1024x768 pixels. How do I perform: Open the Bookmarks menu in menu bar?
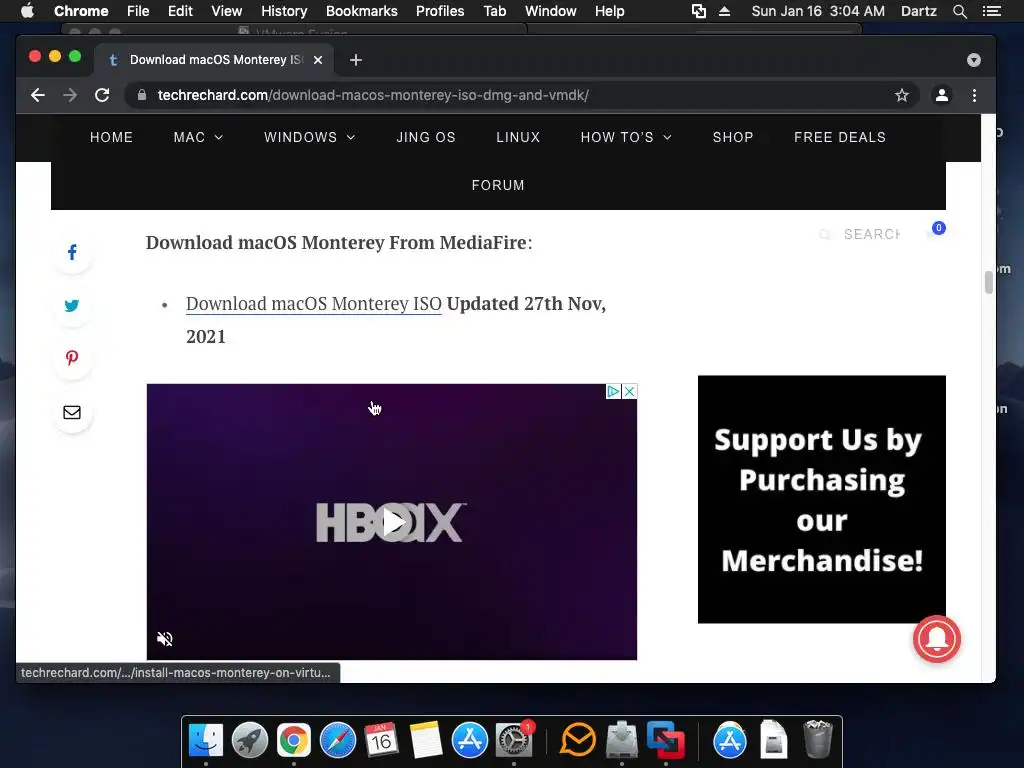(x=362, y=11)
